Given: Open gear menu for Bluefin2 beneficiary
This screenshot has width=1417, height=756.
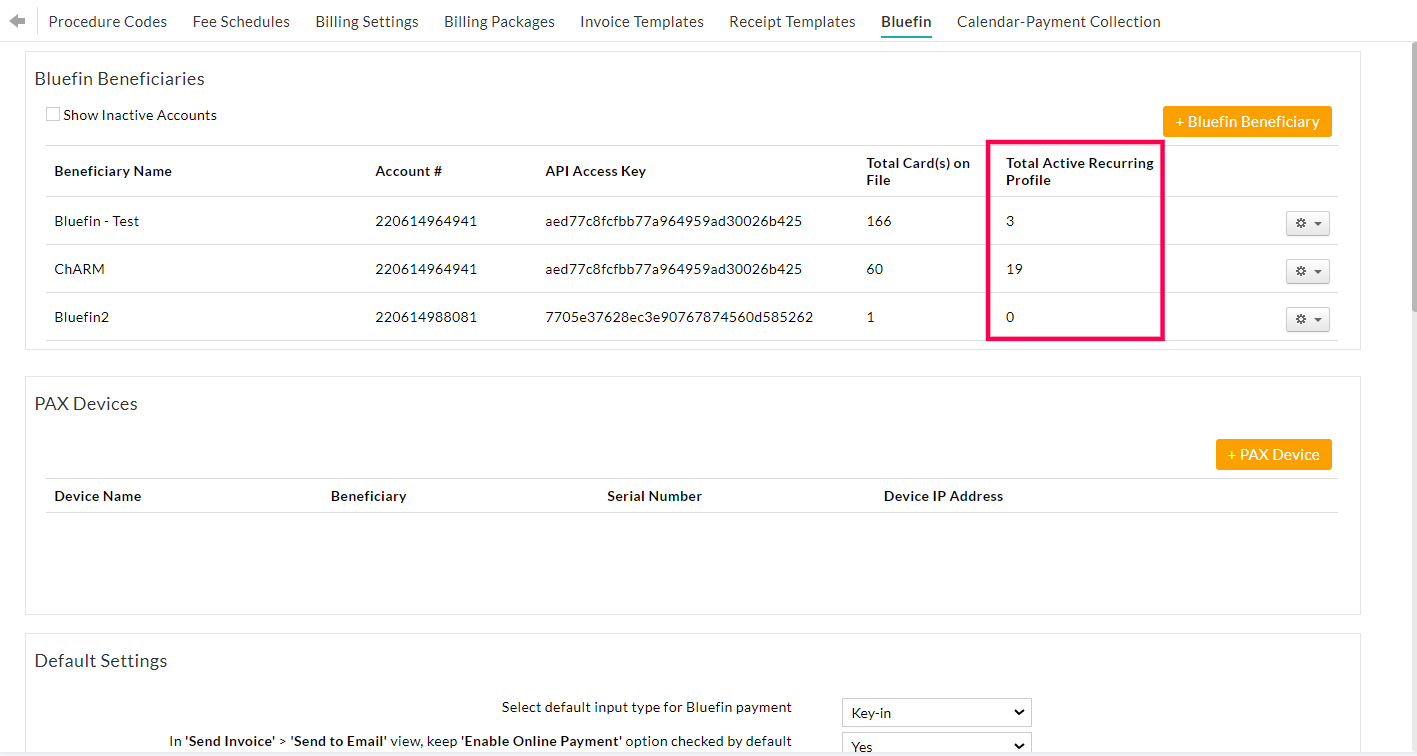Looking at the screenshot, I should point(1307,320).
